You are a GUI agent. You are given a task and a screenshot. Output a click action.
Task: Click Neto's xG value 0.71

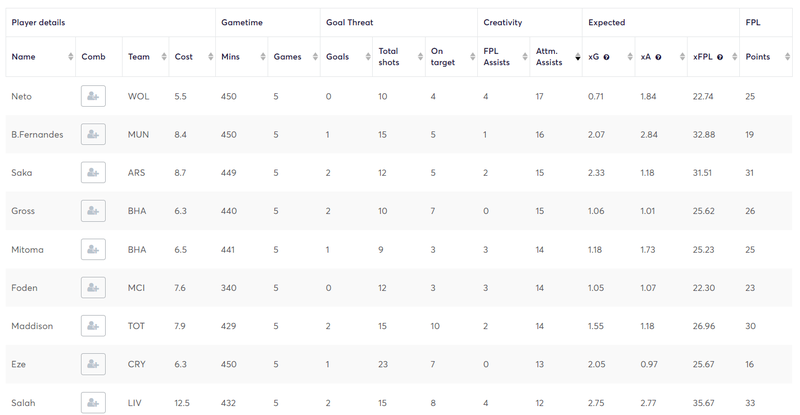pyautogui.click(x=596, y=96)
